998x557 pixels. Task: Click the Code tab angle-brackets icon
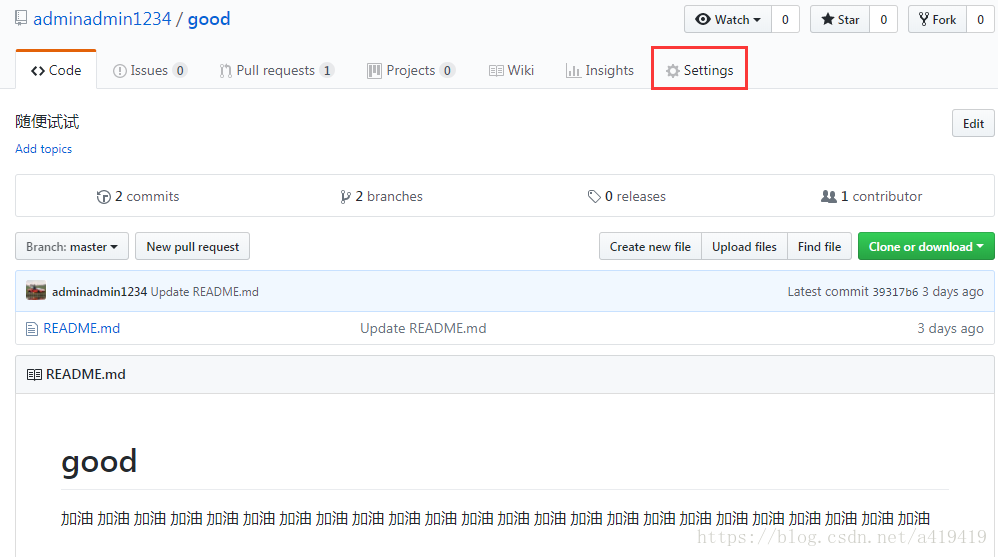coord(38,71)
